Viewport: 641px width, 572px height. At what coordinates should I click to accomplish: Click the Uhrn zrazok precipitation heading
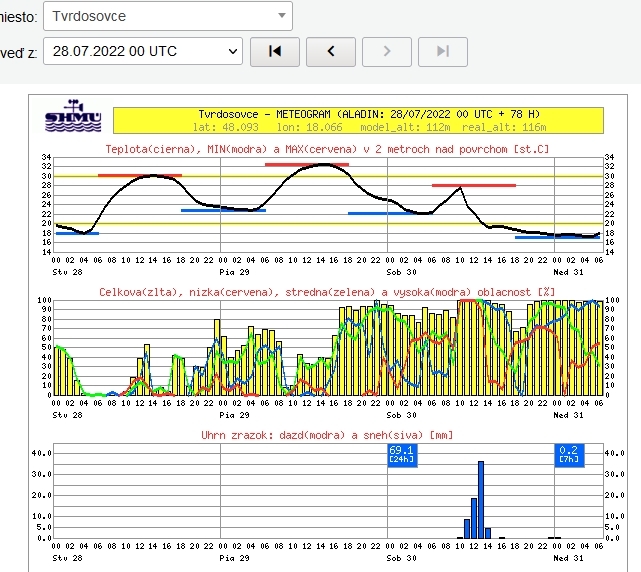coord(327,435)
